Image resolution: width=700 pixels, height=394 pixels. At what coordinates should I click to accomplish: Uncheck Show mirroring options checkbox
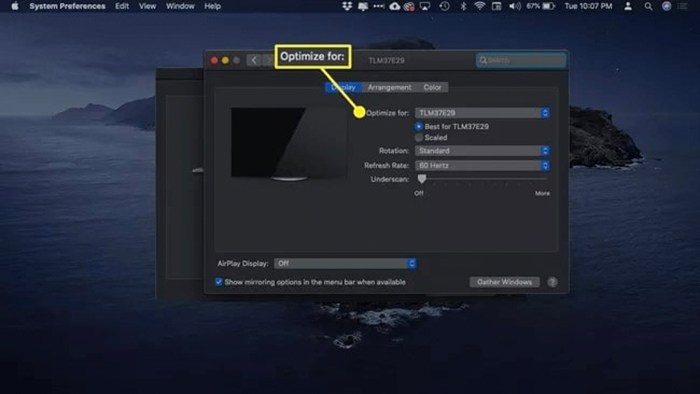(219, 282)
